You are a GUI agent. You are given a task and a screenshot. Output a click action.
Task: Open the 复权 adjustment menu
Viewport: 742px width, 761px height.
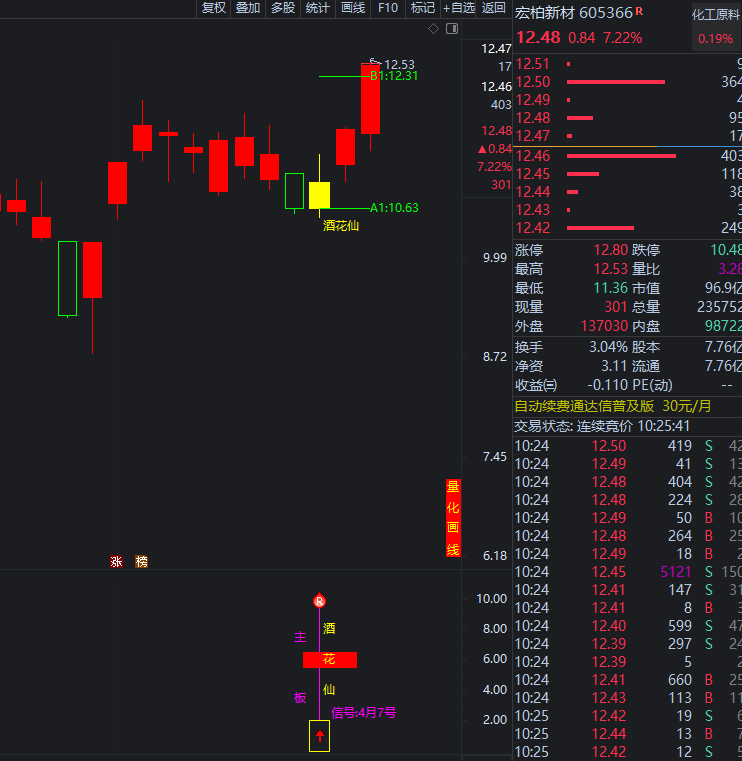[x=213, y=8]
